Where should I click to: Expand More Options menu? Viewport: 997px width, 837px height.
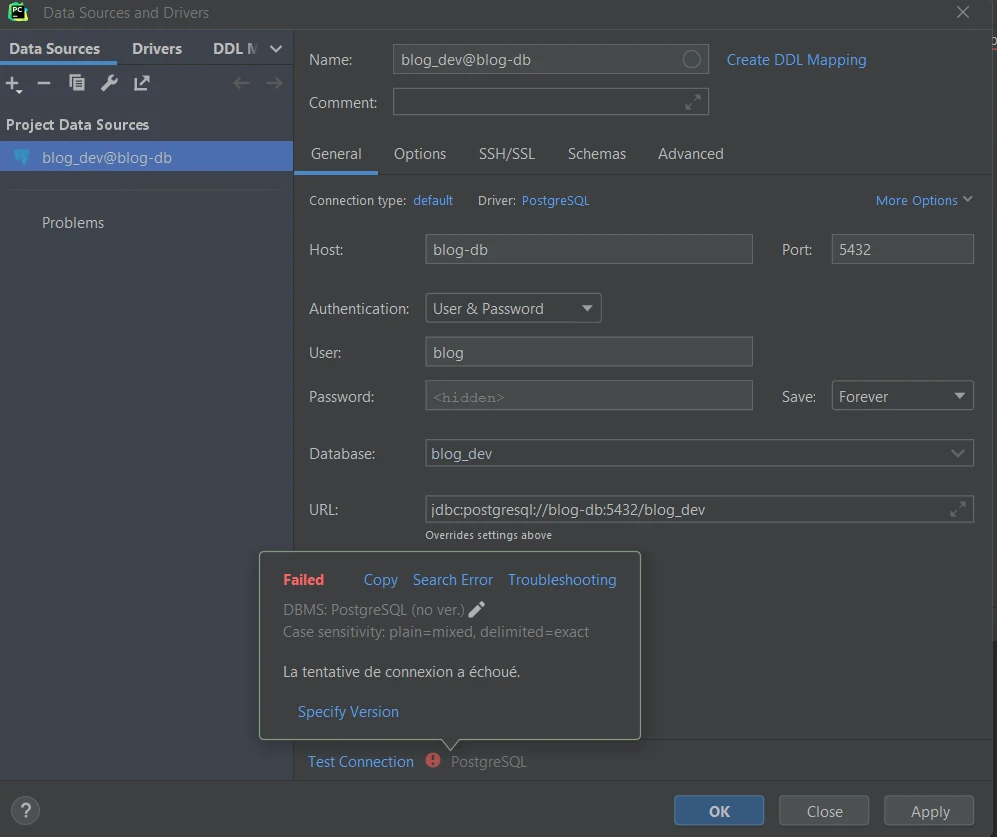[x=923, y=200]
